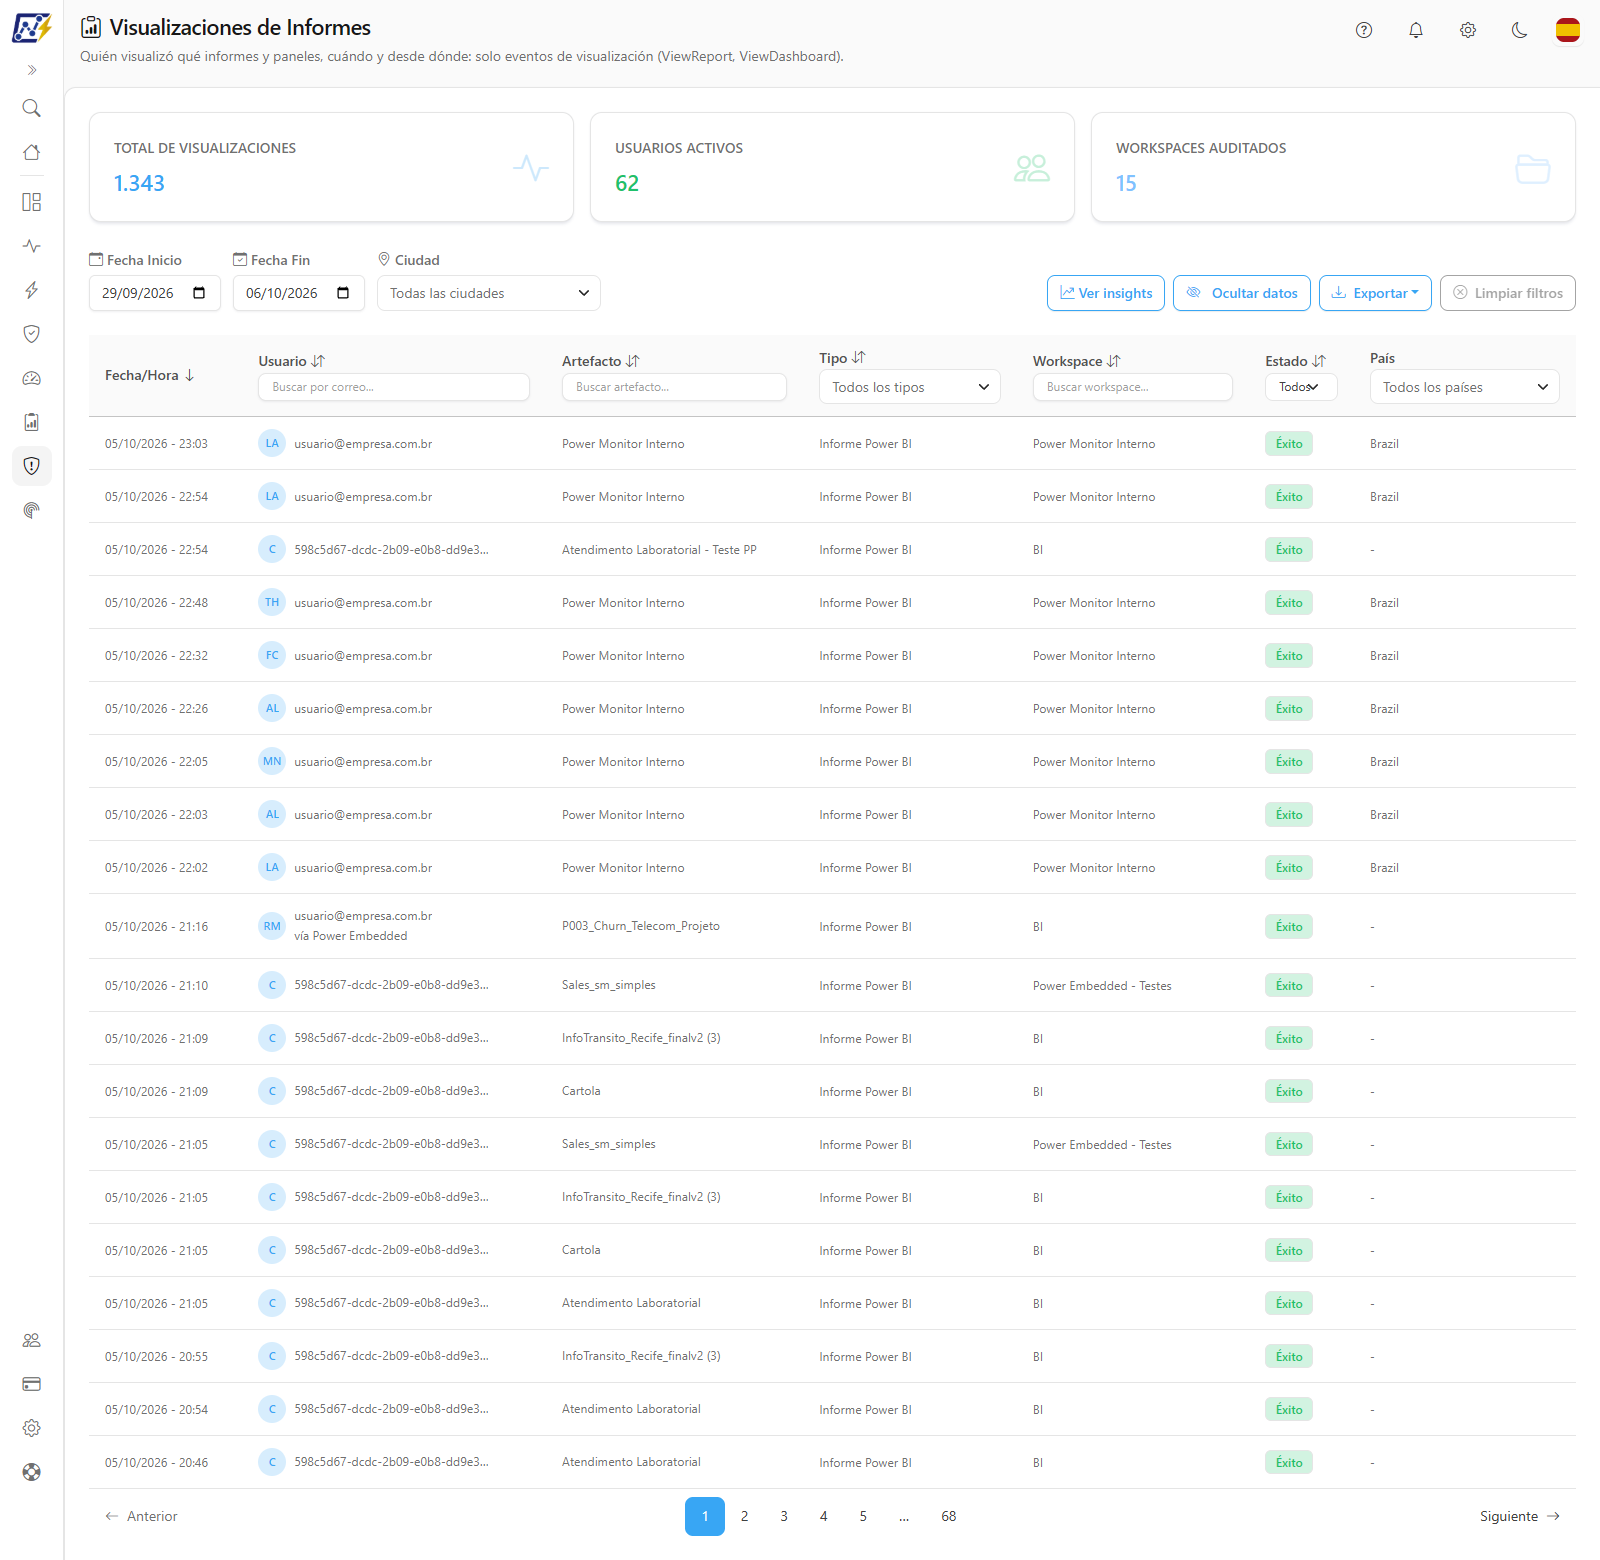Open fingerprint icon in sidebar

click(32, 510)
